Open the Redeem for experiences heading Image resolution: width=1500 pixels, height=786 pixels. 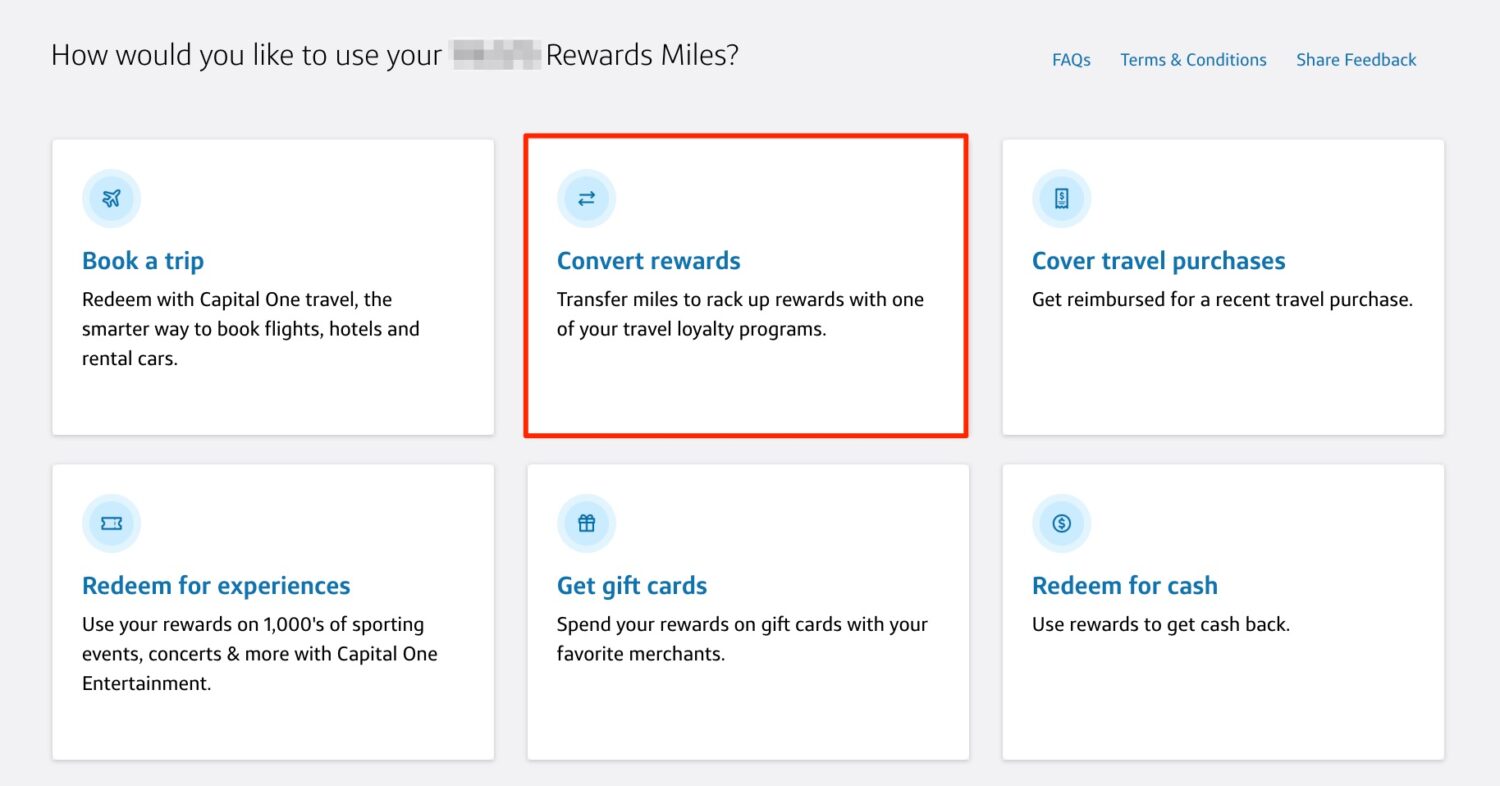click(x=216, y=586)
